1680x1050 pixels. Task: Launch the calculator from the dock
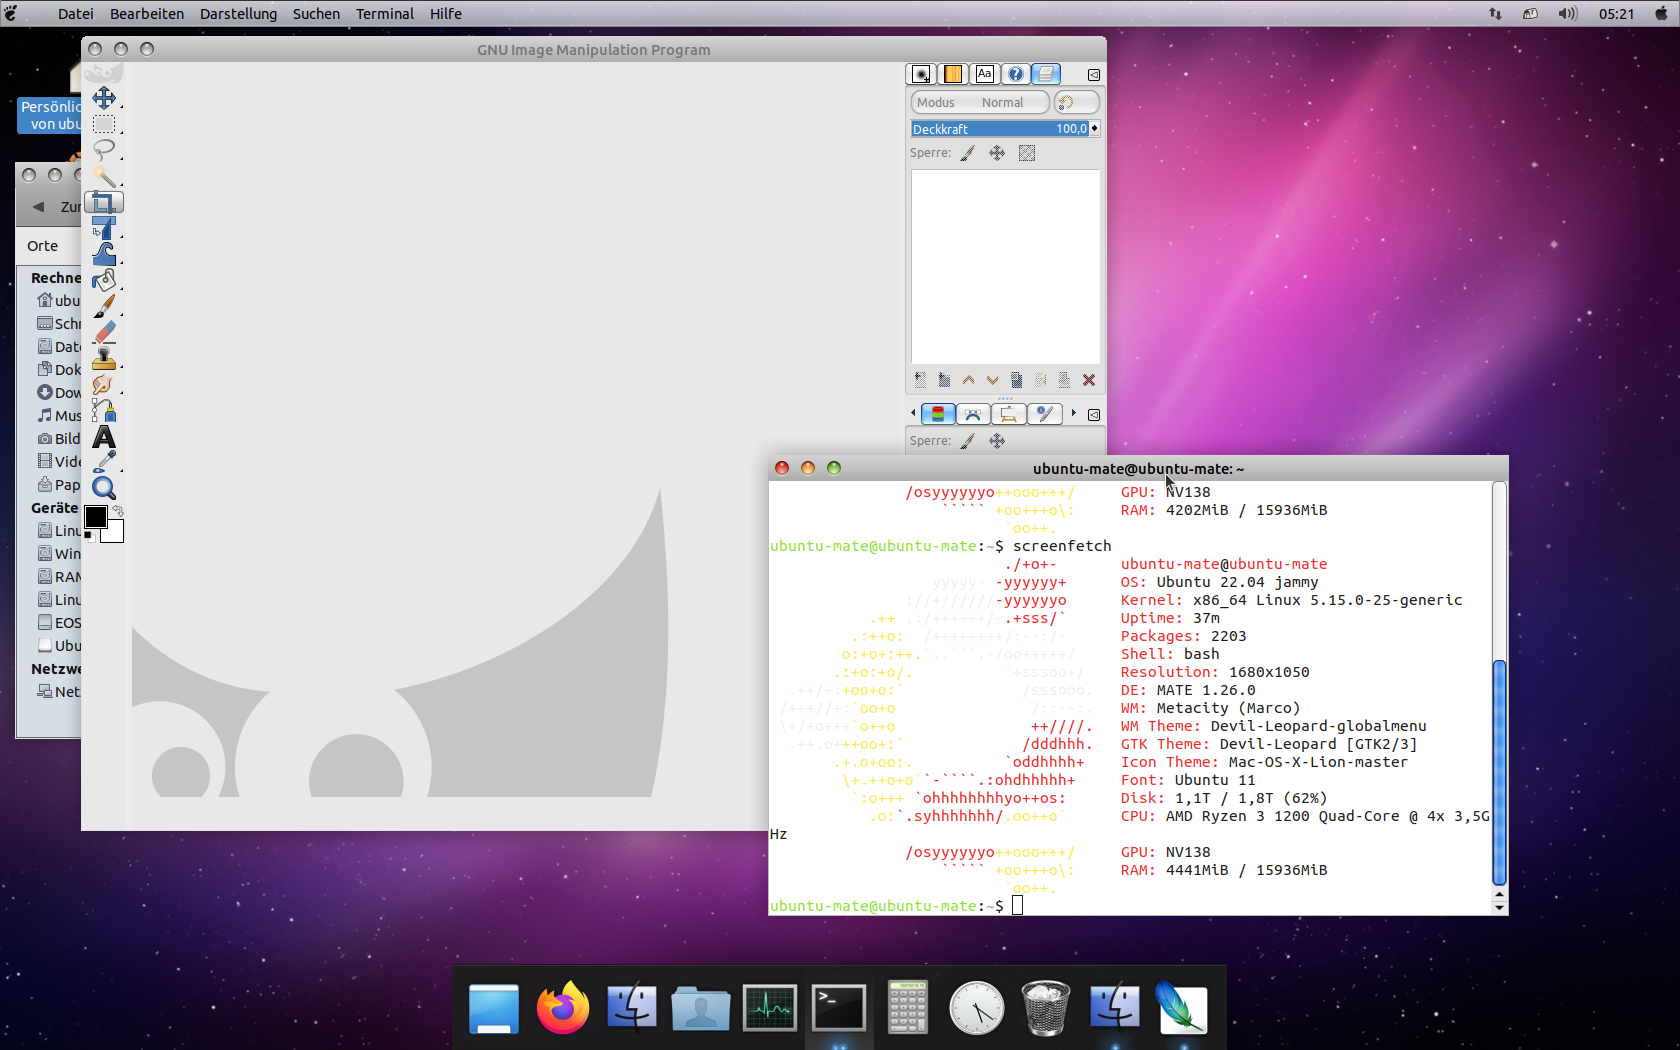coord(908,1008)
